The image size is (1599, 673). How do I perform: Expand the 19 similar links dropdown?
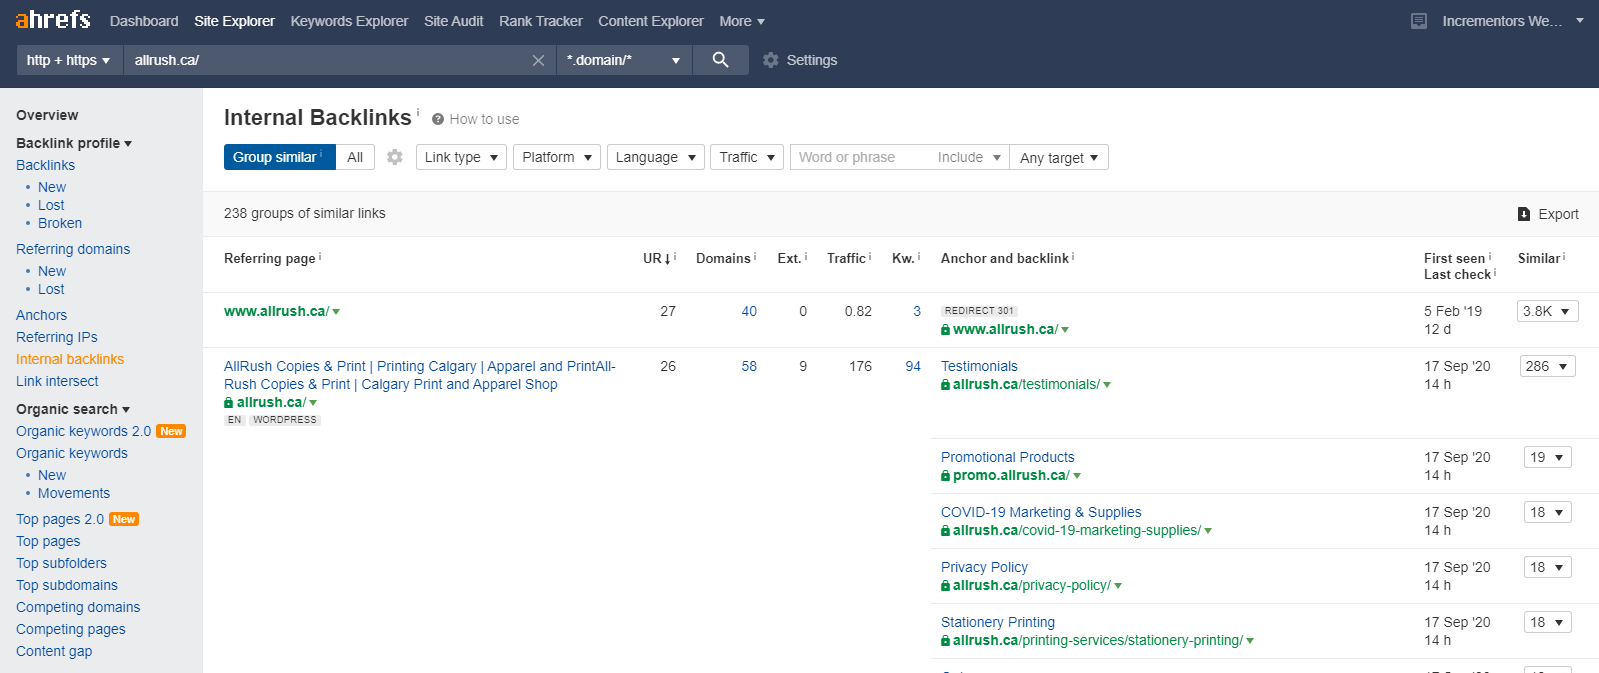1547,457
